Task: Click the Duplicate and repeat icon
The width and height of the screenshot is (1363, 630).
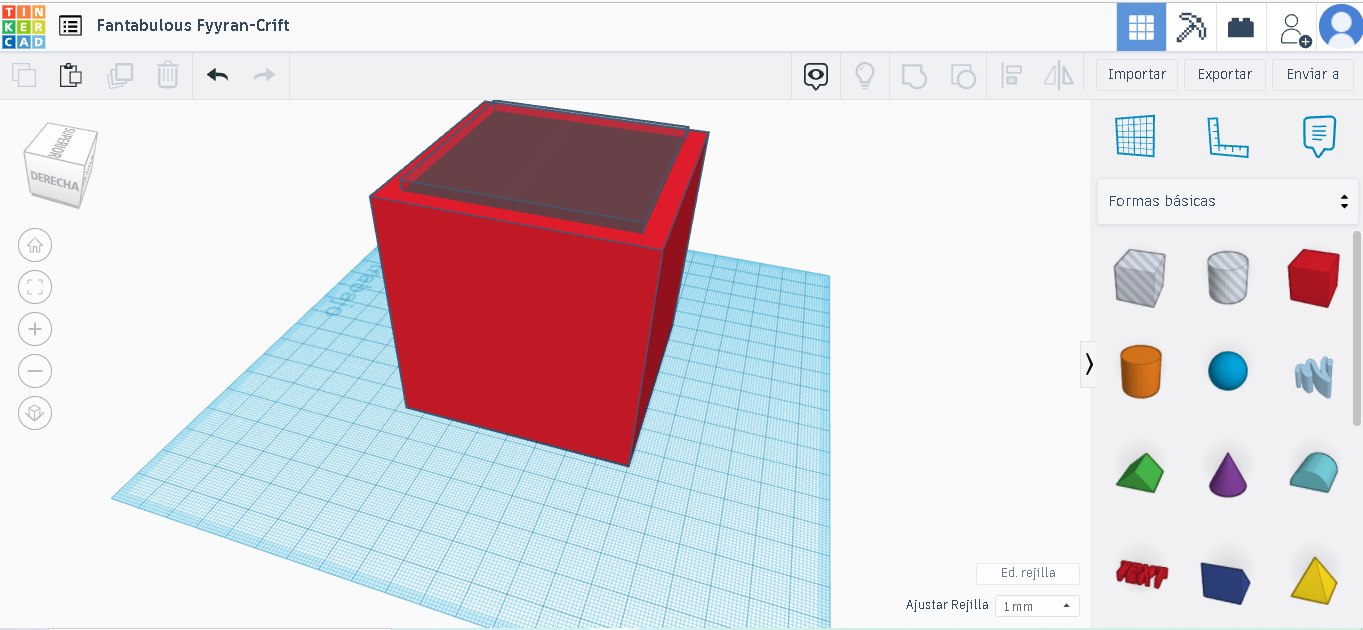Action: (x=120, y=75)
